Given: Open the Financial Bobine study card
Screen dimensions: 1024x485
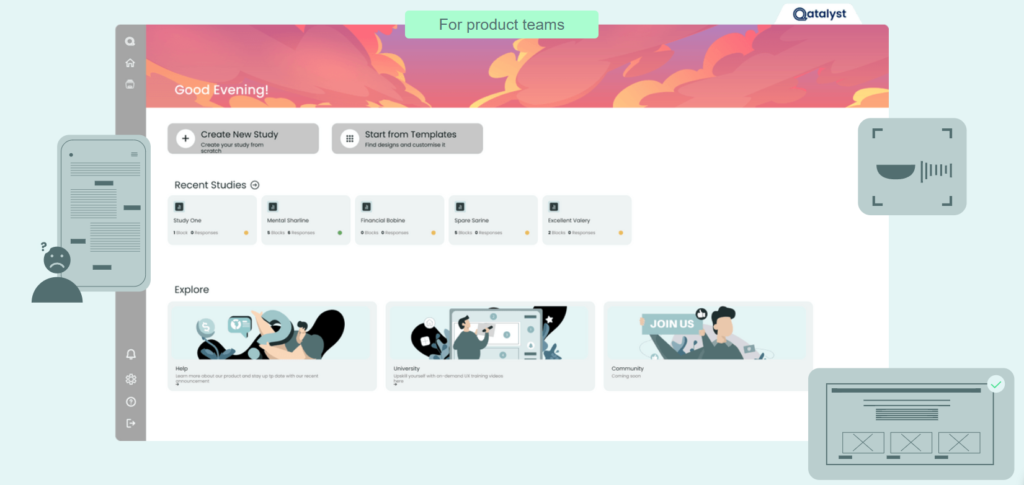Looking at the screenshot, I should (x=400, y=220).
